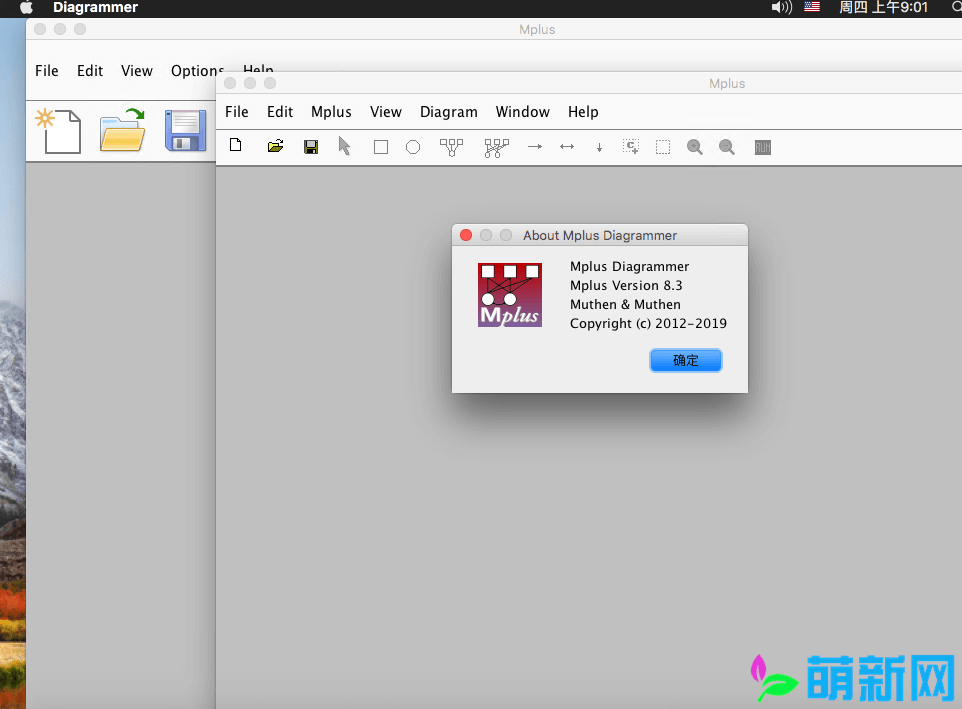Click the Mplus logo in About dialog
962x709 pixels.
point(510,295)
